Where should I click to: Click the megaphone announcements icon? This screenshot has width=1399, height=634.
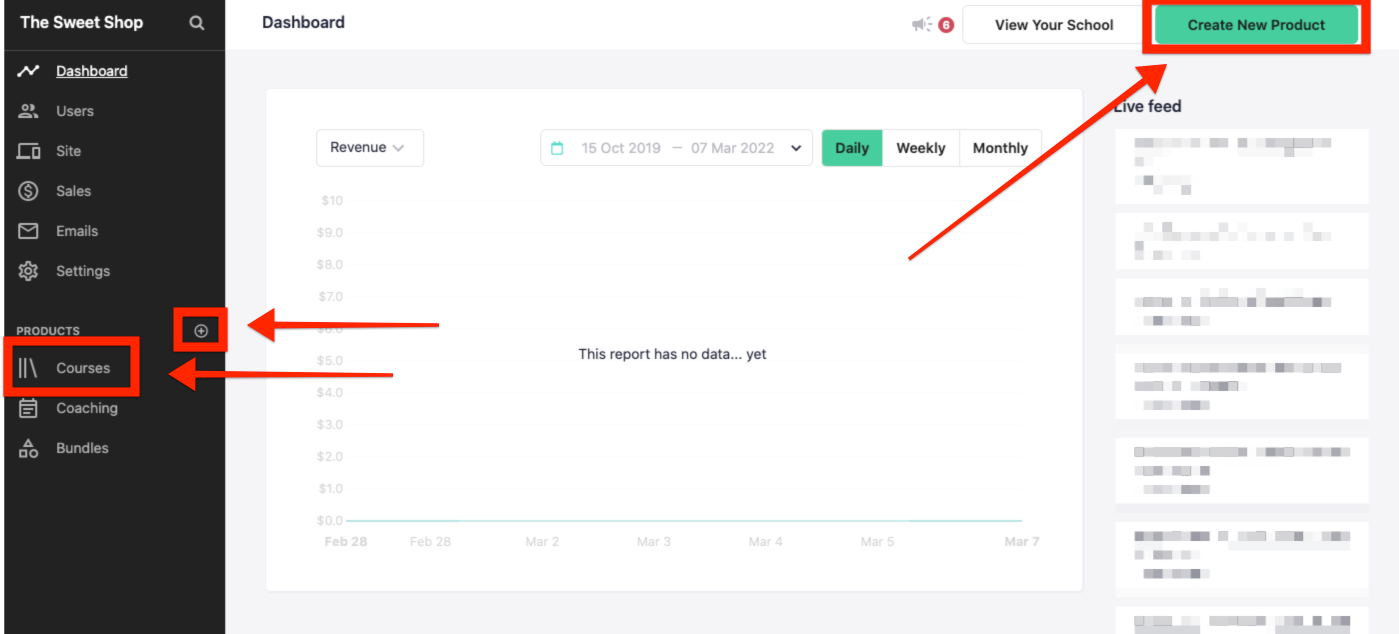click(921, 25)
